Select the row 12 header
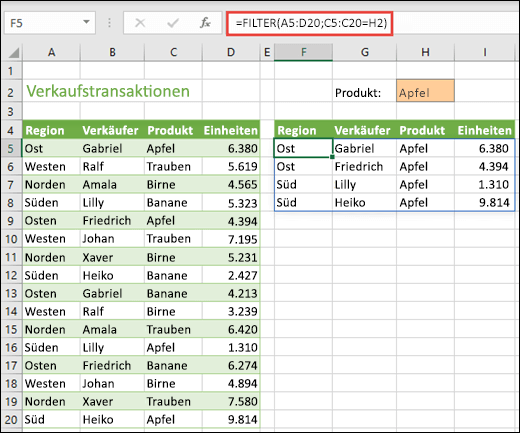The height and width of the screenshot is (433, 520). (x=11, y=275)
